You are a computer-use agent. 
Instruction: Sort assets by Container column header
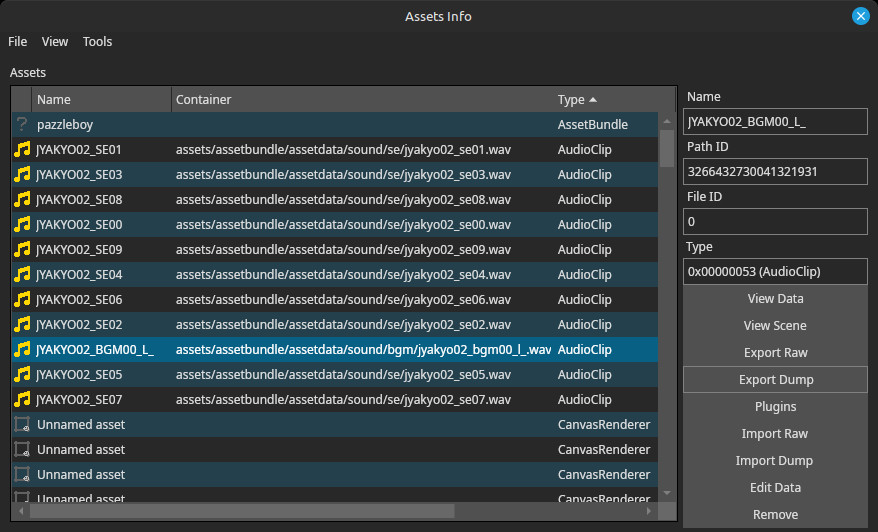pos(360,100)
